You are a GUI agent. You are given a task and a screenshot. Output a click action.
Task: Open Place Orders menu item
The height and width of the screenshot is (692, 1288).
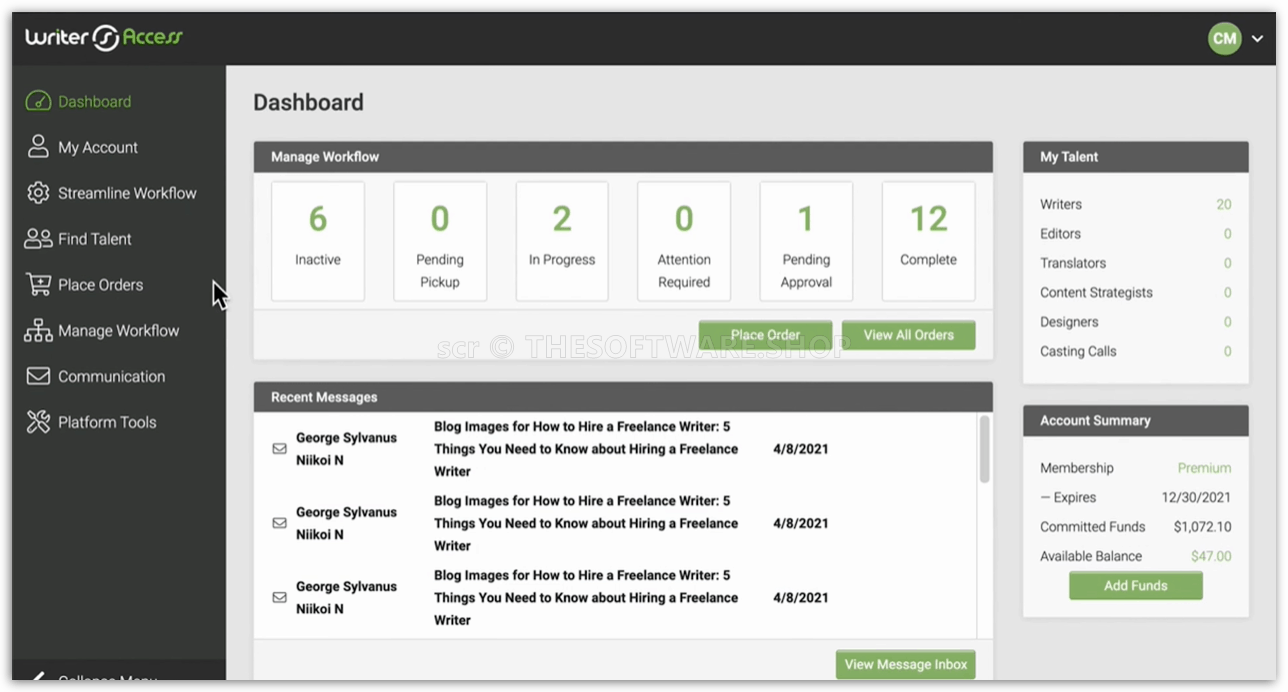[100, 285]
